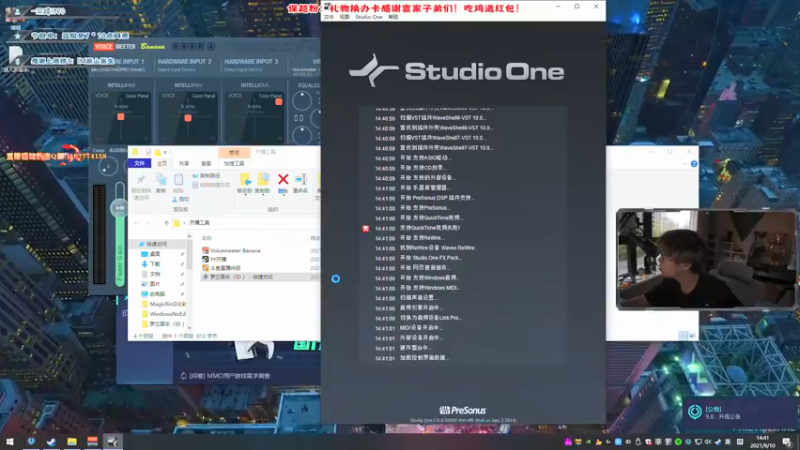The image size is (800, 450).
Task: Go up one folder level in Explorer
Action: click(x=166, y=223)
